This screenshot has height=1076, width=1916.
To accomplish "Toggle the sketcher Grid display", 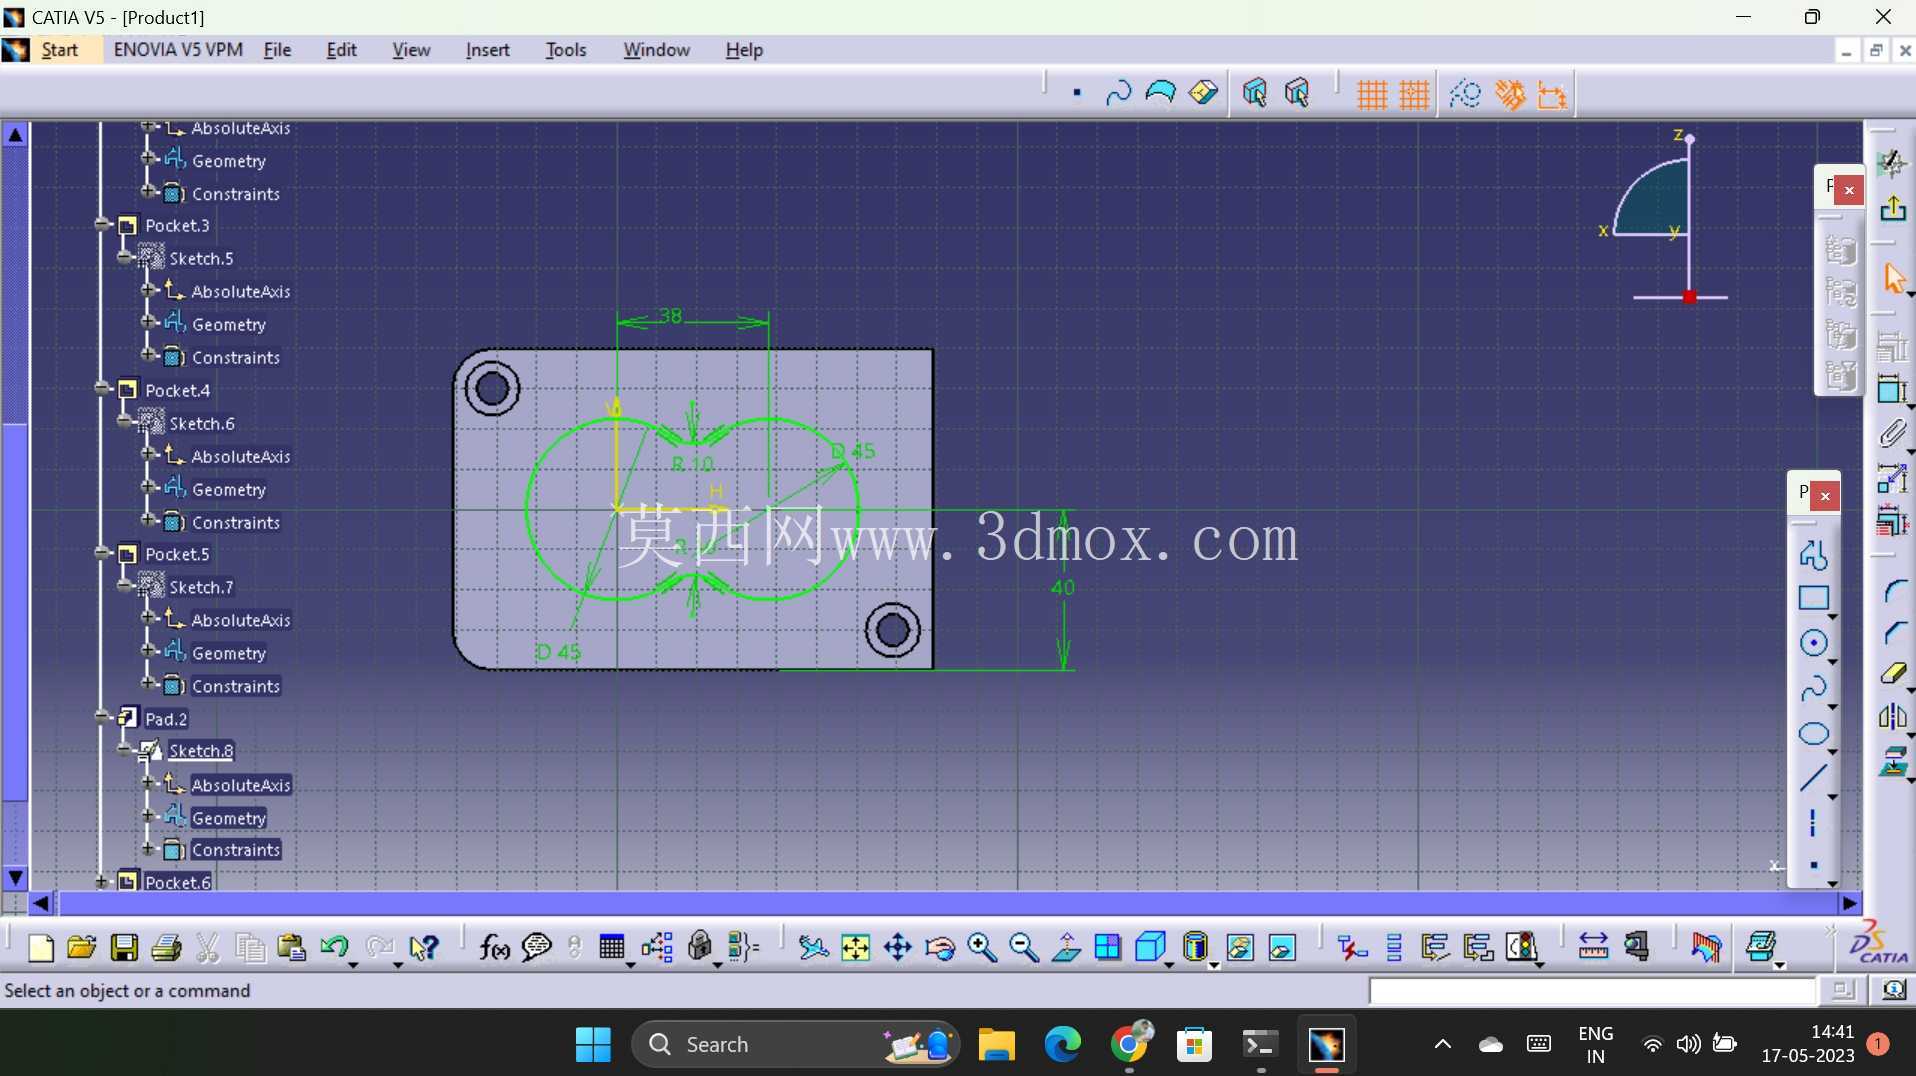I will pyautogui.click(x=1371, y=94).
